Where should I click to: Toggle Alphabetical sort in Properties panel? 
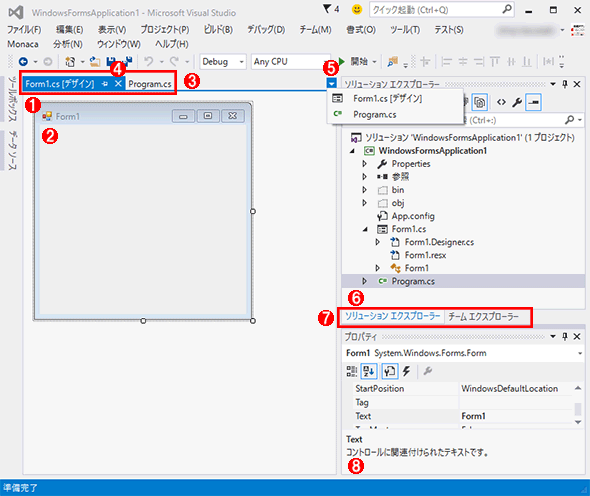pos(369,371)
